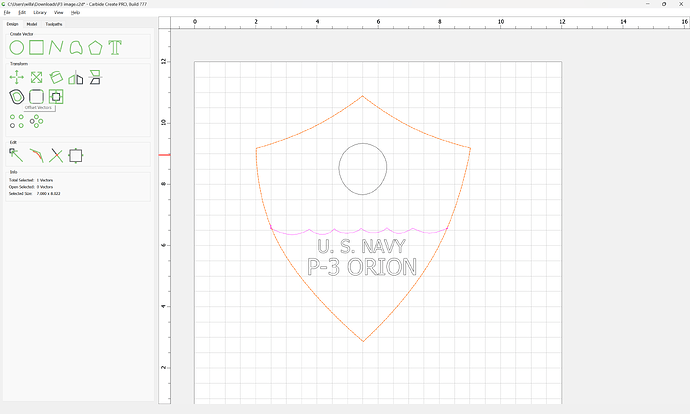Switch to the Model tab

click(32, 22)
